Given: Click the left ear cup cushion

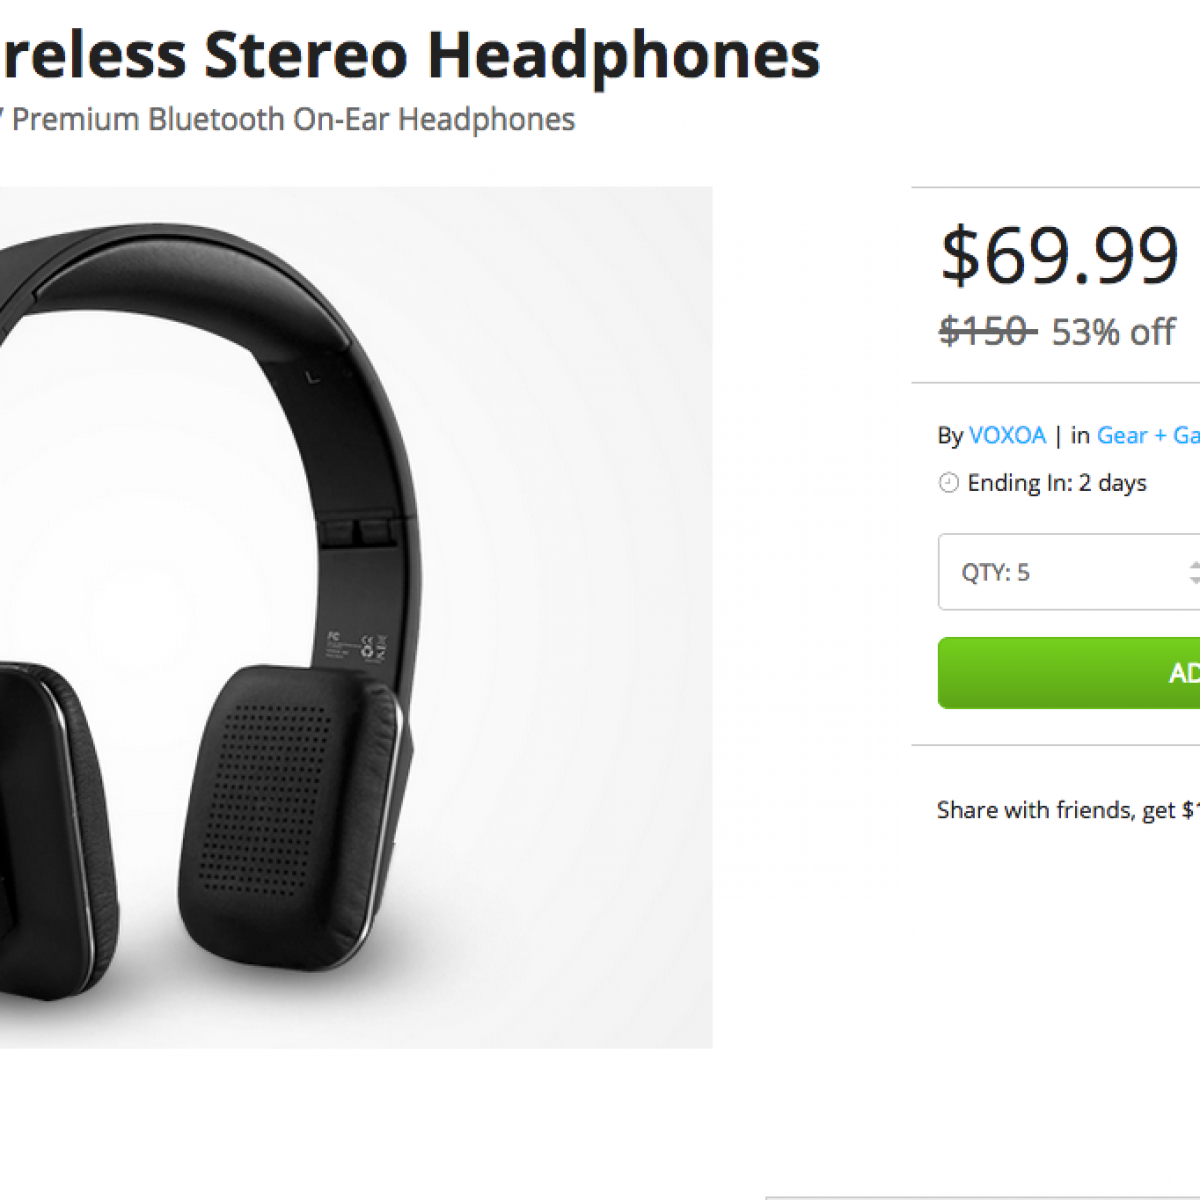Looking at the screenshot, I should [x=50, y=820].
